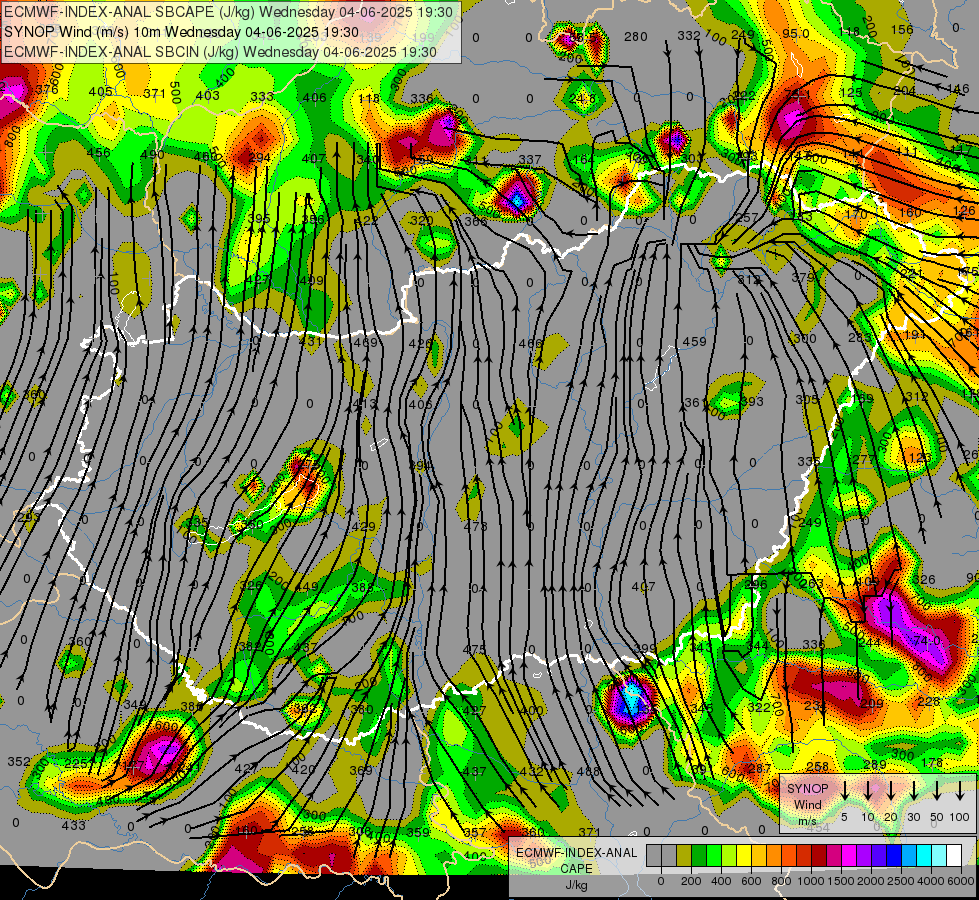Click the map value '475'
This screenshot has width=979, height=900.
(x=475, y=650)
